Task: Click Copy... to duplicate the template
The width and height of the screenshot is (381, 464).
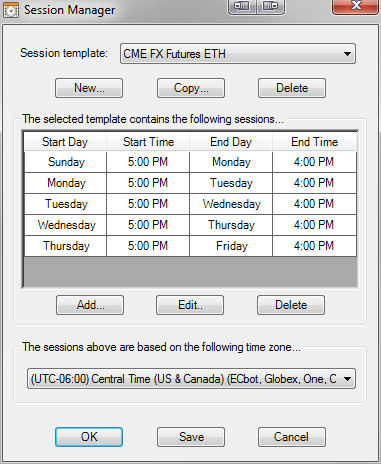Action: [x=191, y=88]
